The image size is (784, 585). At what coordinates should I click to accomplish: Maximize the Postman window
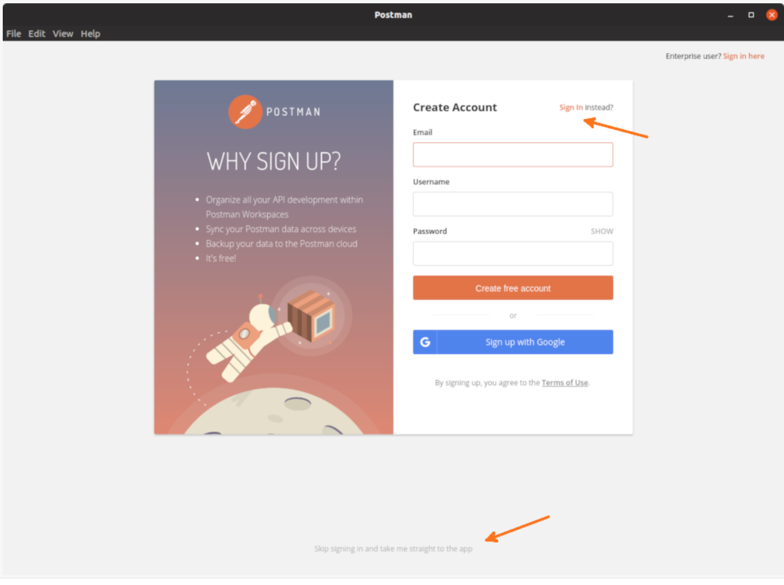coord(751,15)
